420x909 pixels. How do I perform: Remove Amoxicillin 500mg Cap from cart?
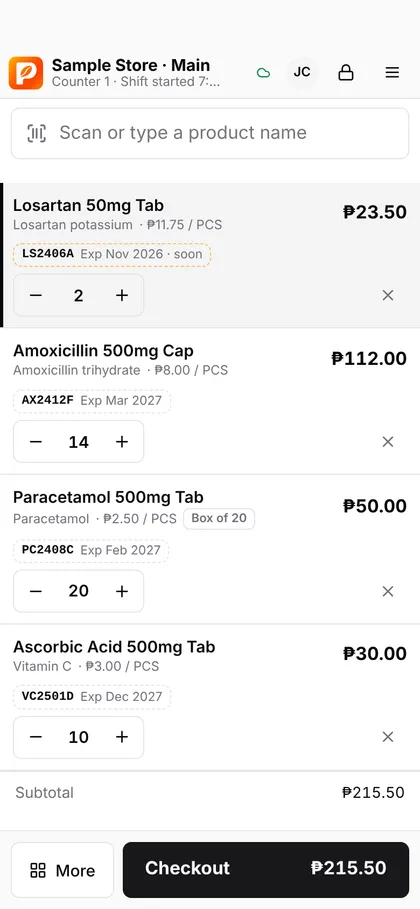pyautogui.click(x=388, y=442)
